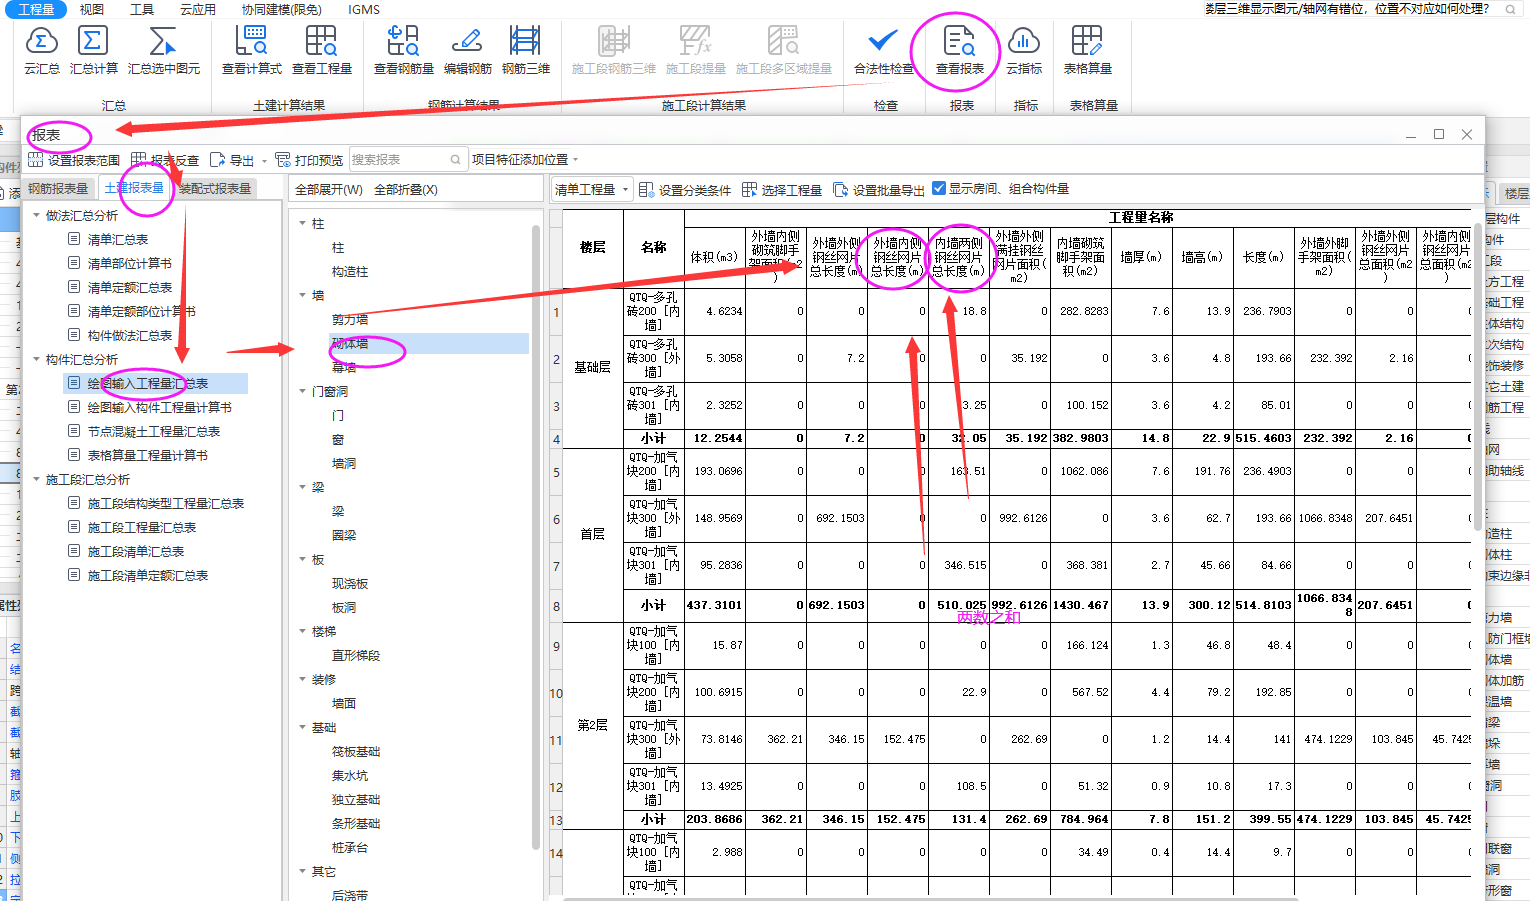This screenshot has width=1530, height=901.
Task: Select 节点混凝土工程量汇总表 report
Action: (154, 431)
